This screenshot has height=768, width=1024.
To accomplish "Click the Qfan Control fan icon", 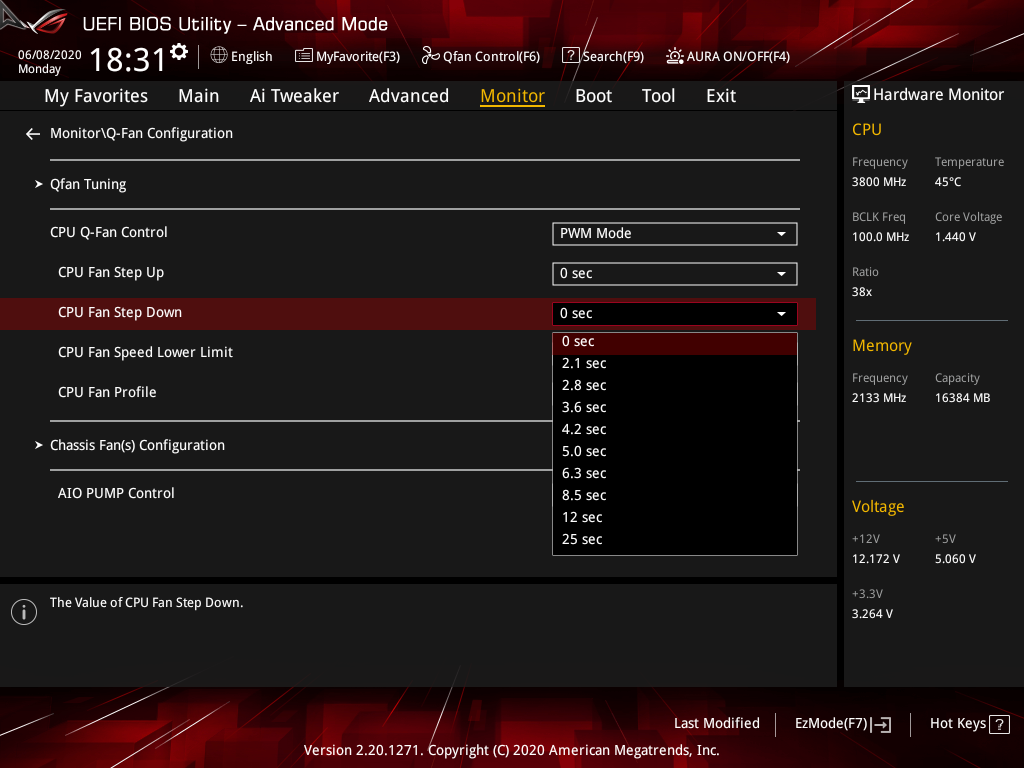I will click(x=430, y=56).
